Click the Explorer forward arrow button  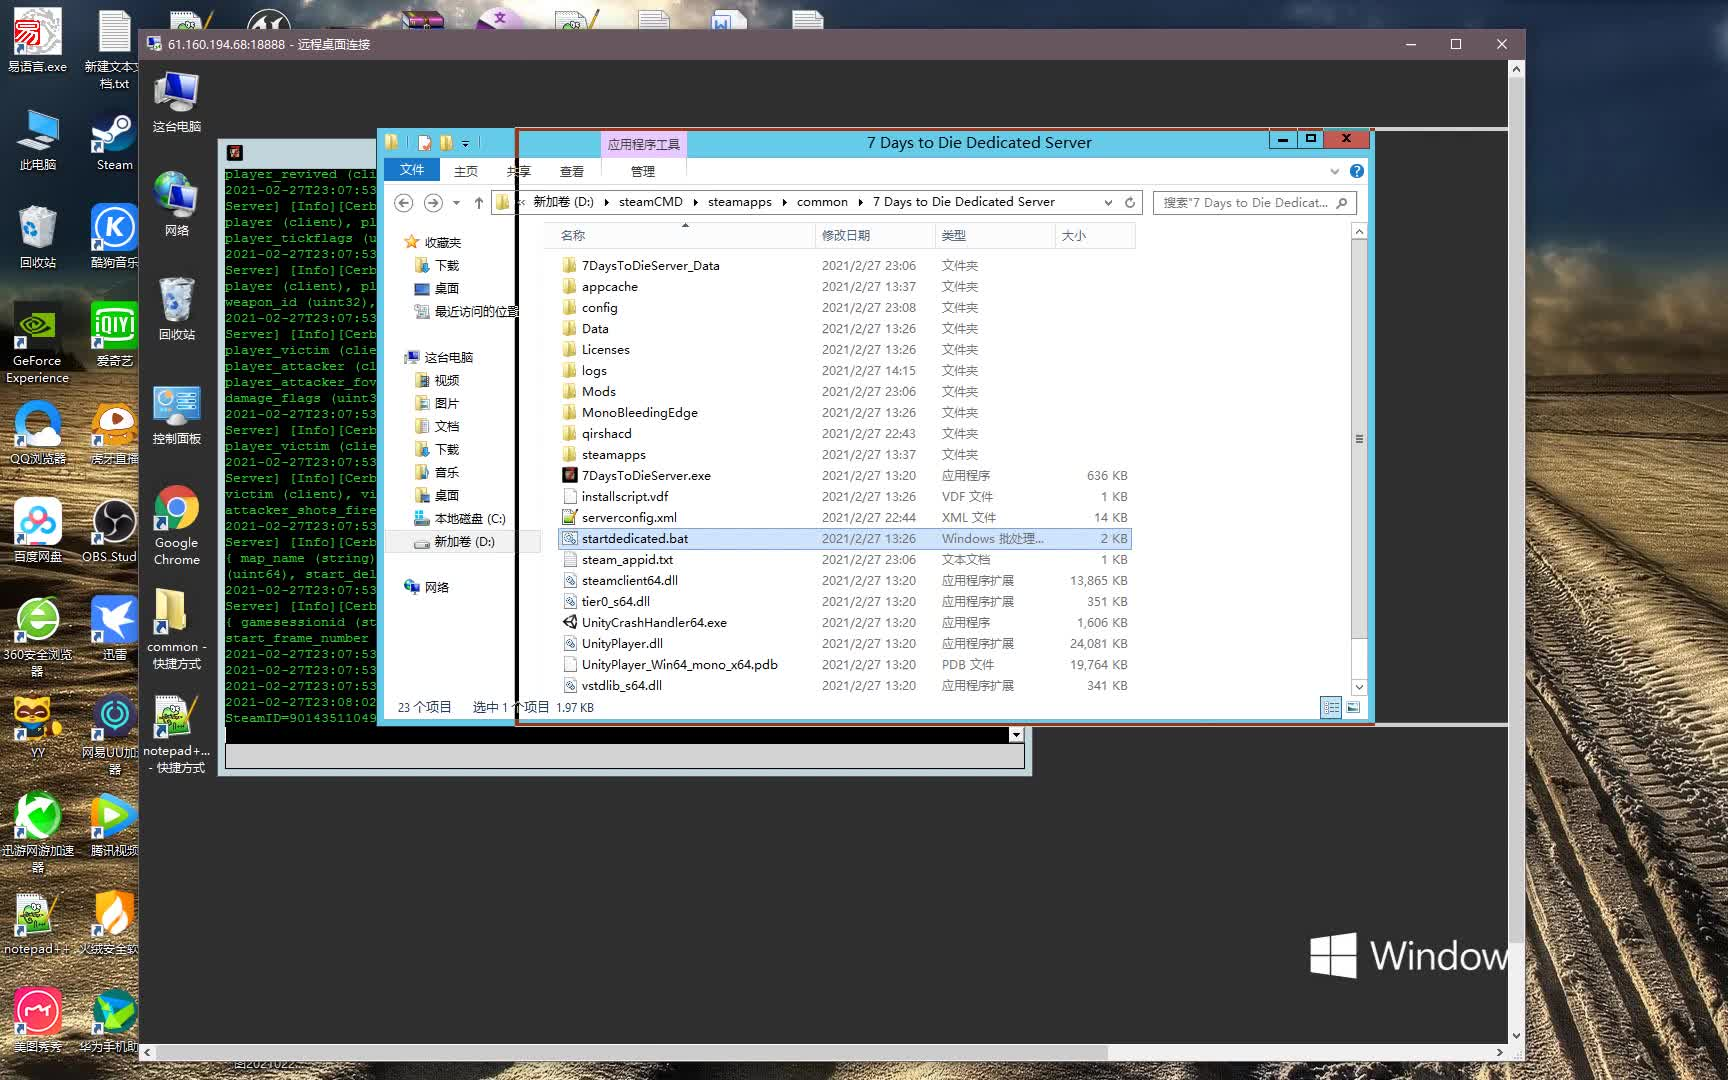pos(433,202)
